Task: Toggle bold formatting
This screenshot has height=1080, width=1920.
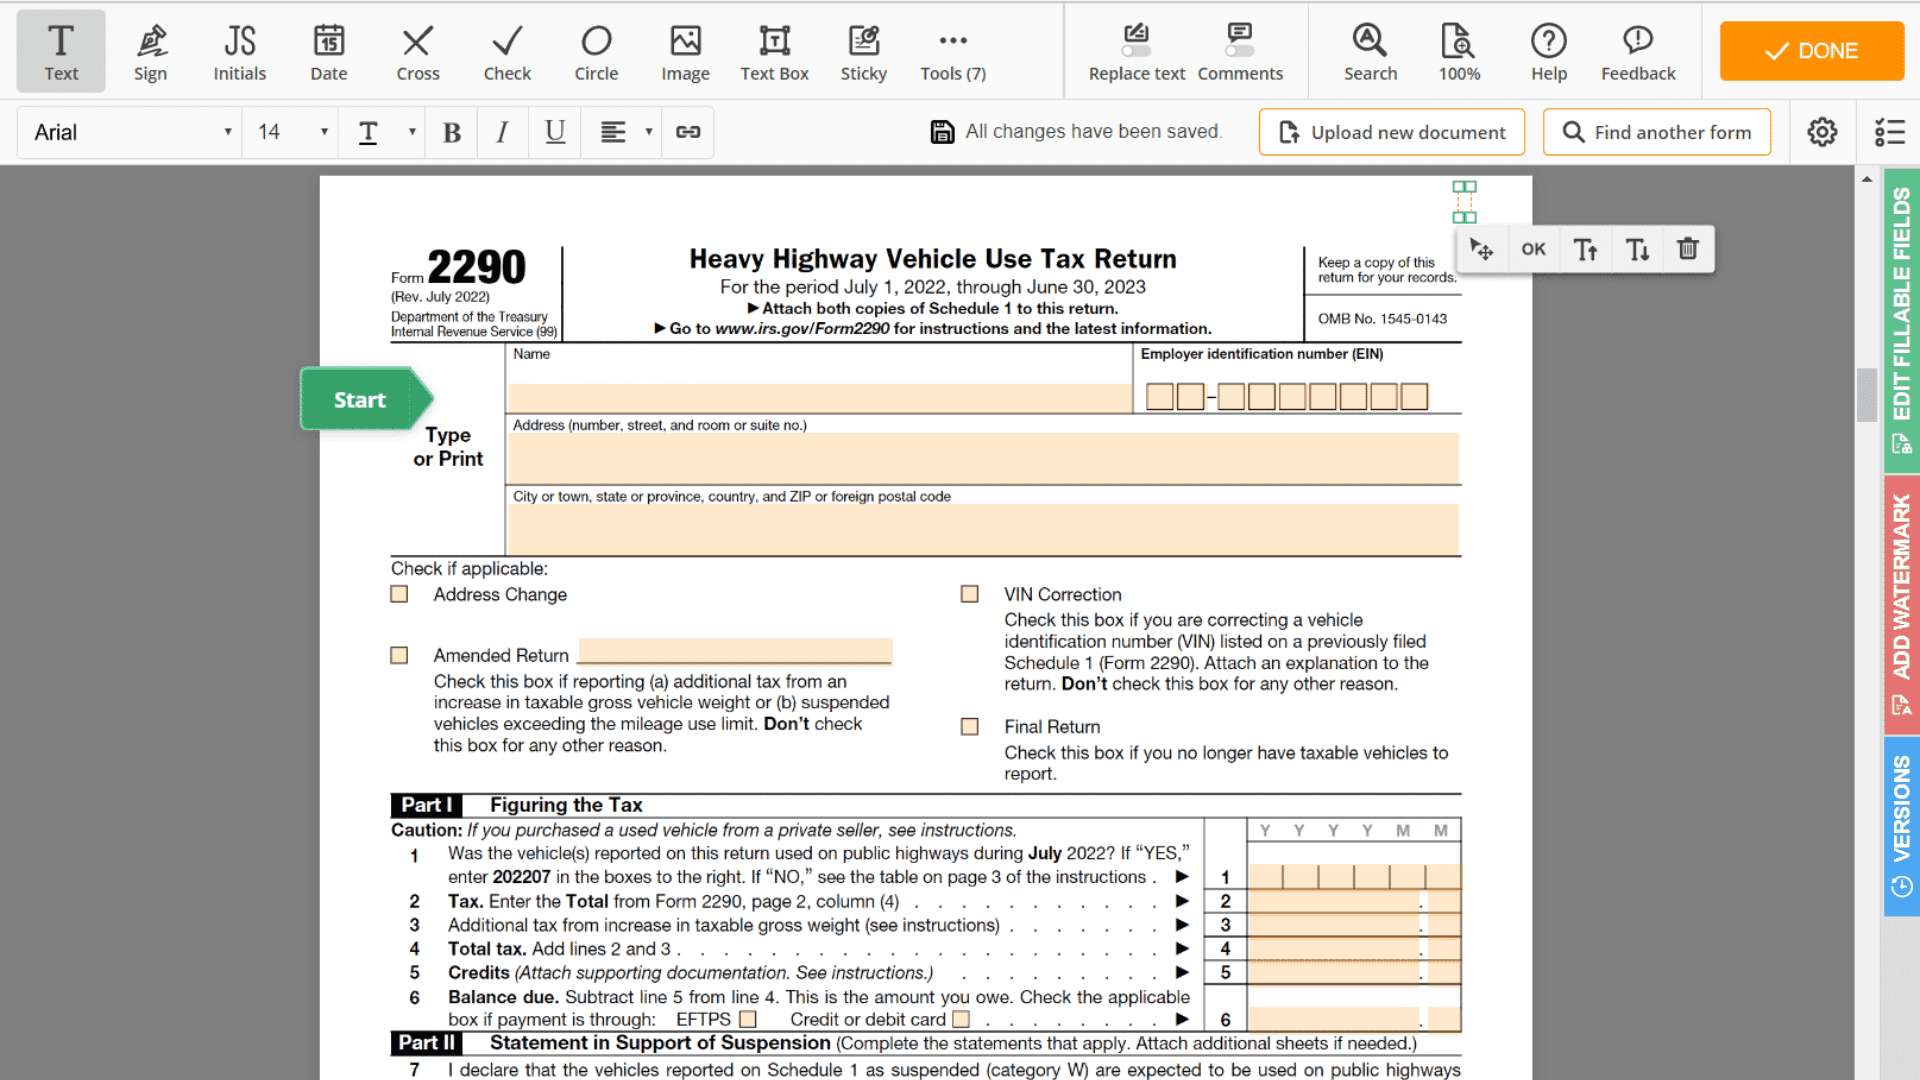Action: click(452, 132)
